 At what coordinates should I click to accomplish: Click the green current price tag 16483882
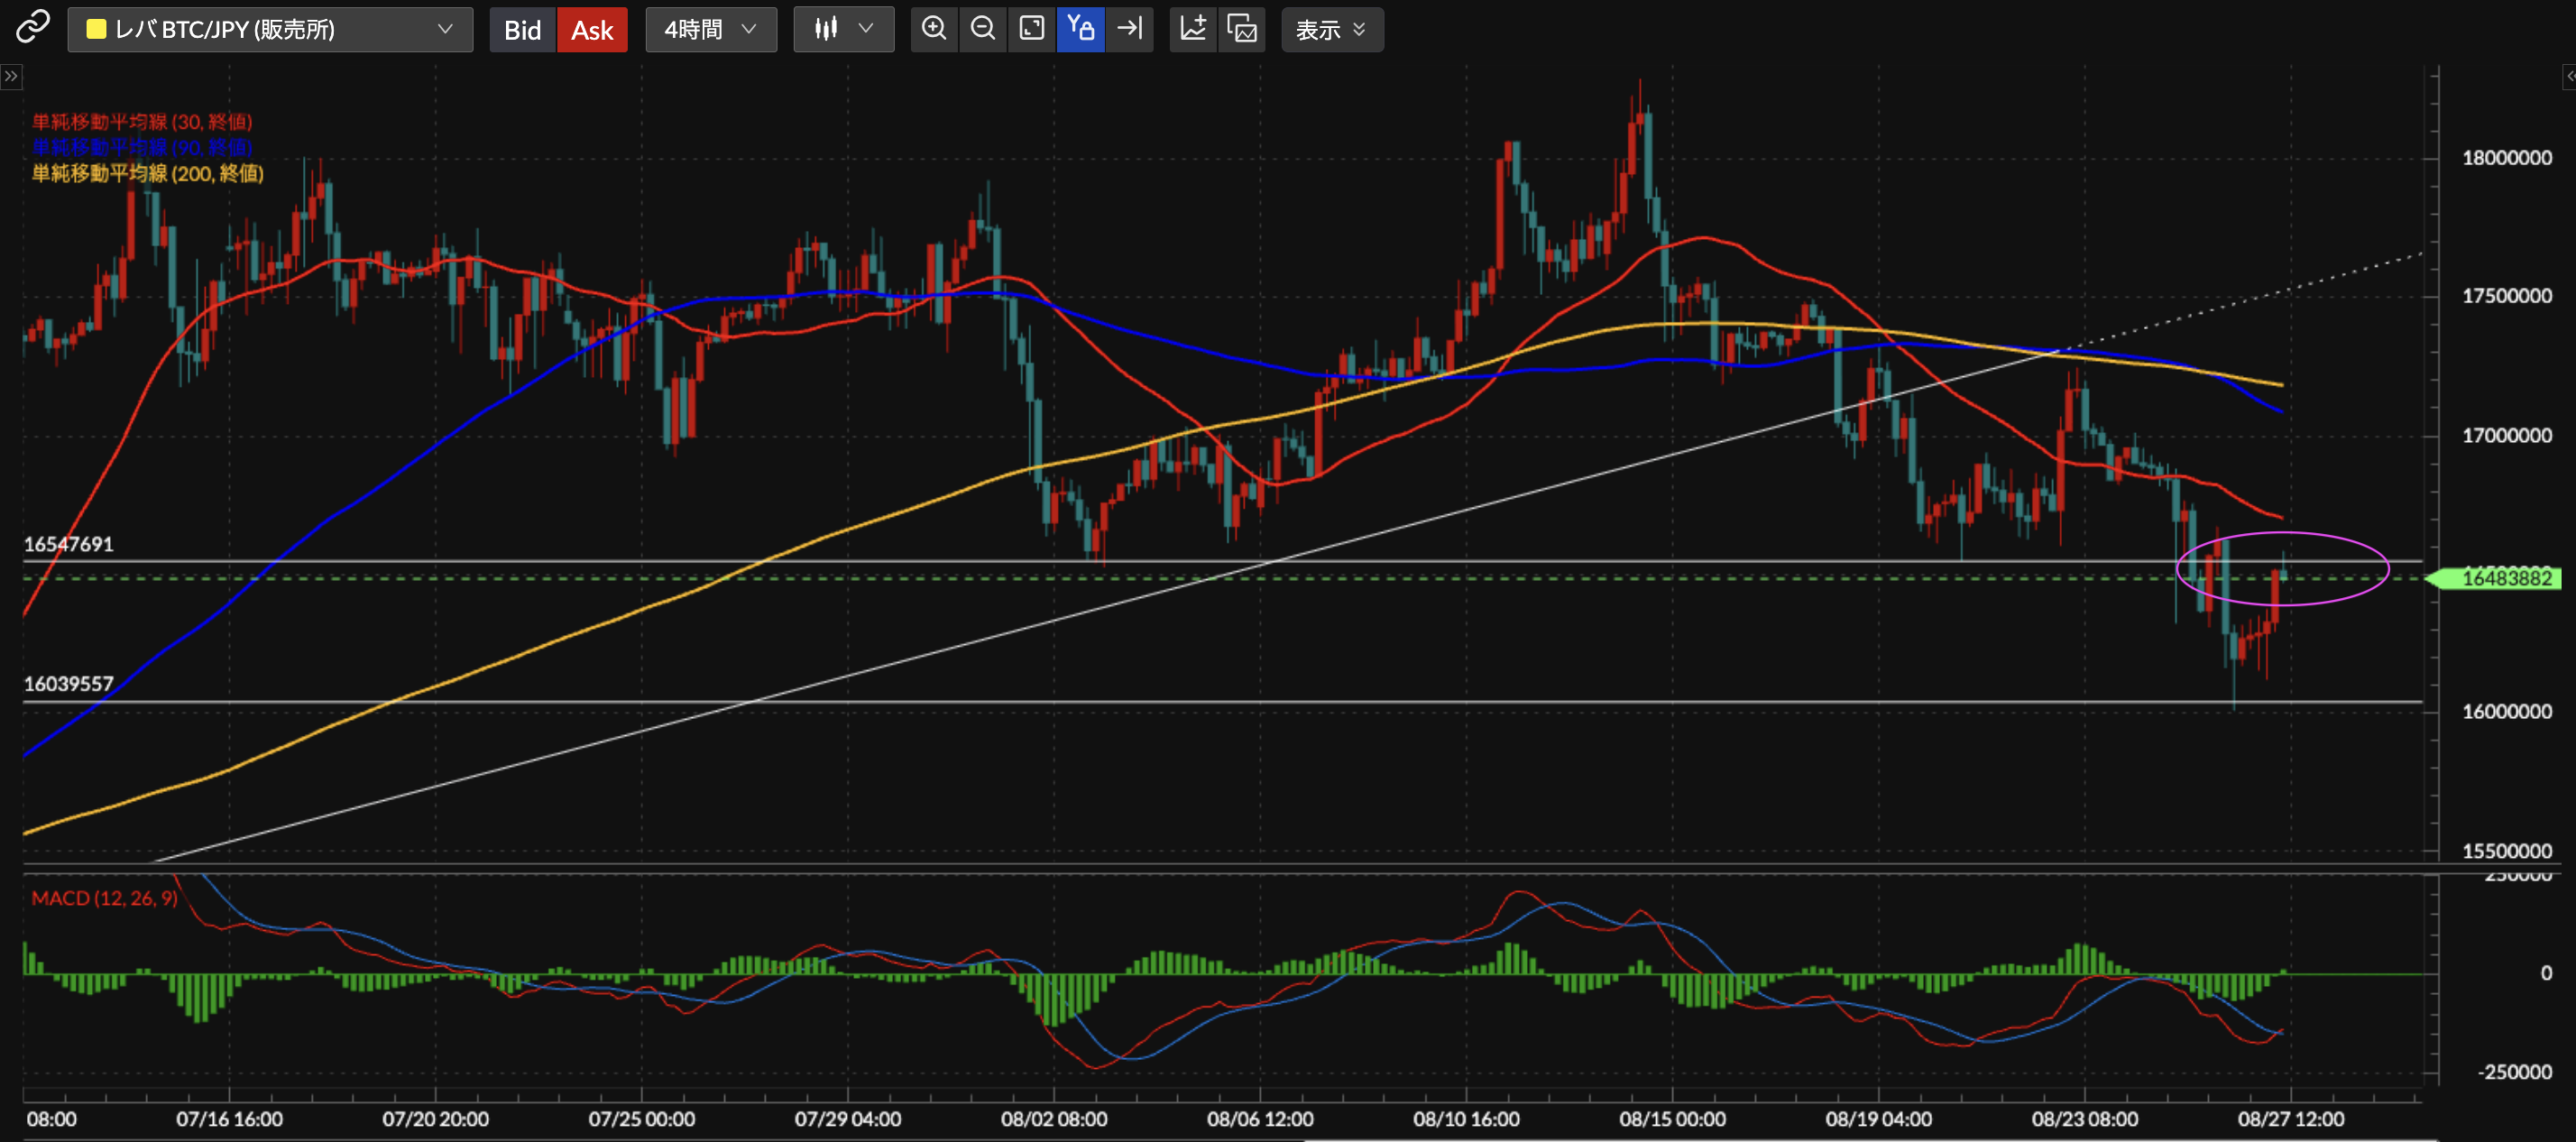2504,578
